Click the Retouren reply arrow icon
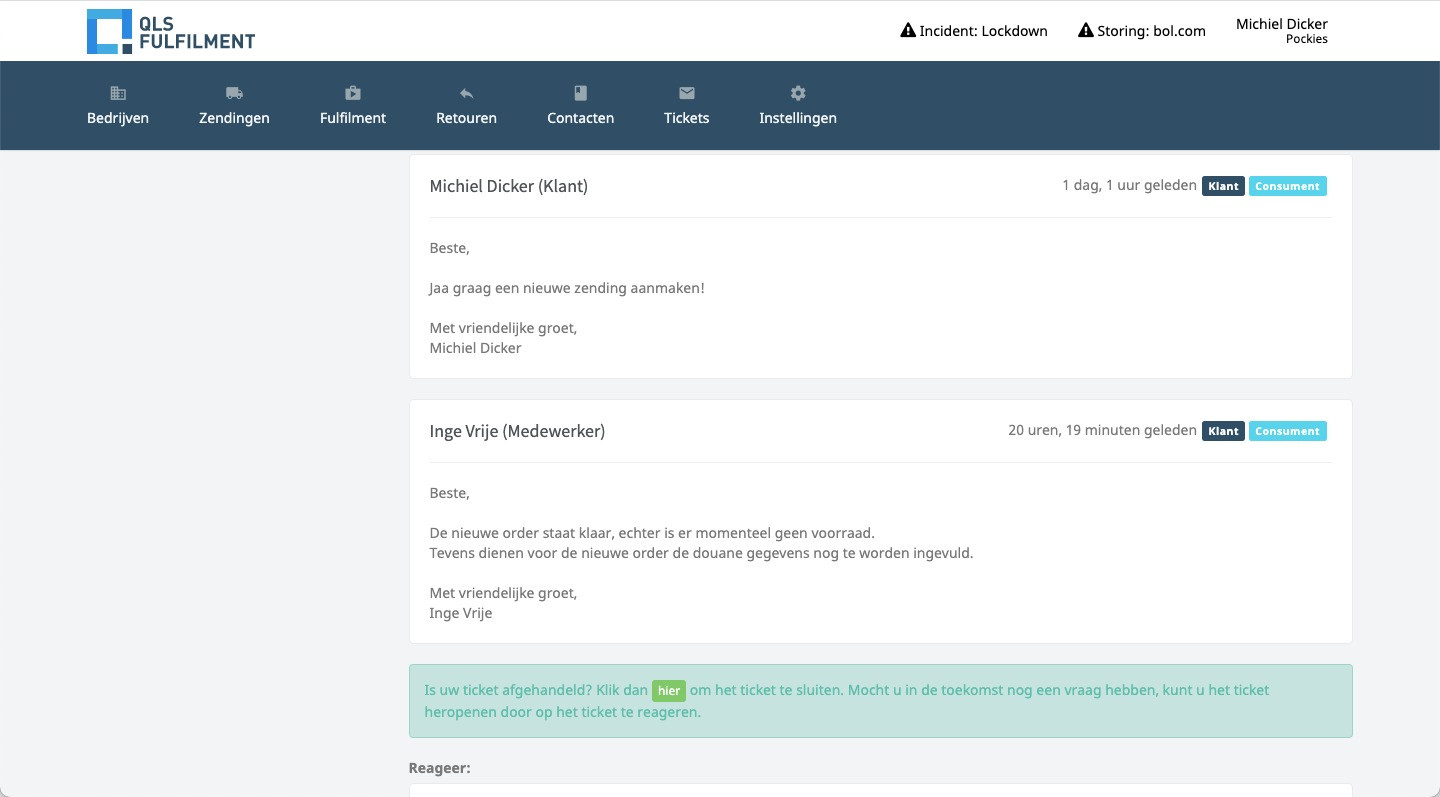Screen dimensions: 1440x797 (466, 93)
